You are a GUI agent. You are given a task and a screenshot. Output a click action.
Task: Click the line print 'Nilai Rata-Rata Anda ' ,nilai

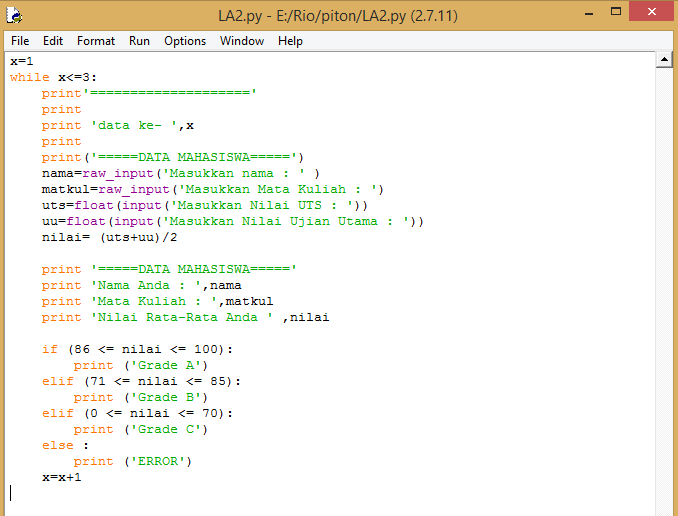pyautogui.click(x=185, y=317)
